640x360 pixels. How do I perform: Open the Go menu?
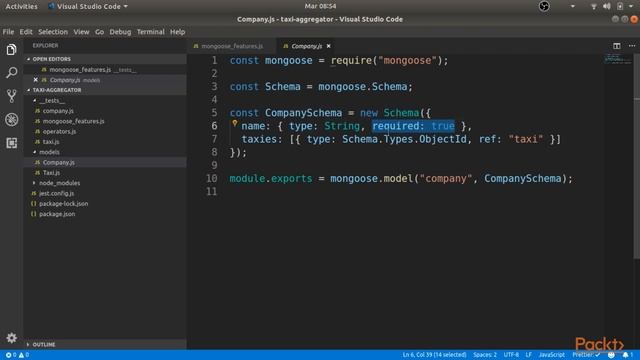(100, 32)
